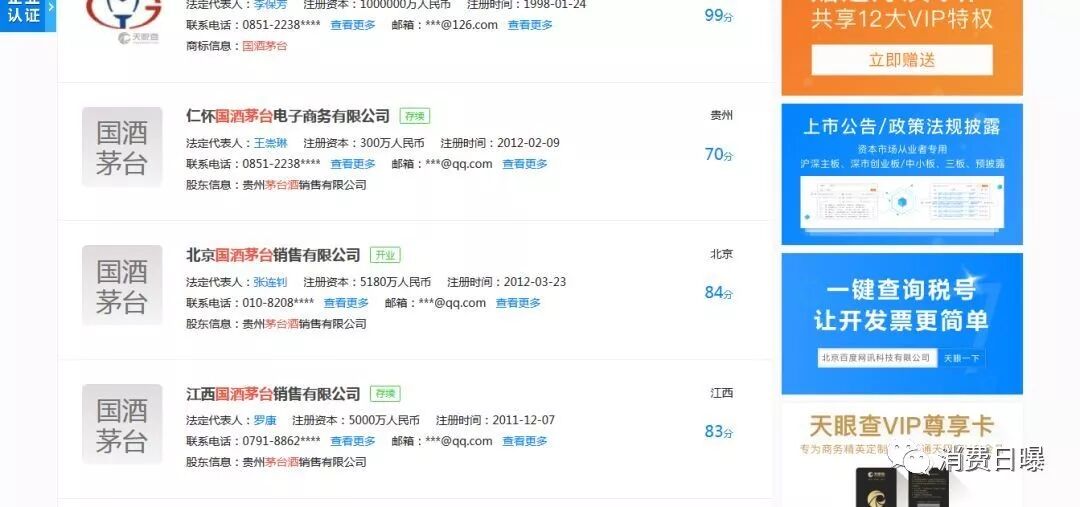Click registered capital 5000万人民币
This screenshot has width=1080, height=507.
(x=384, y=420)
